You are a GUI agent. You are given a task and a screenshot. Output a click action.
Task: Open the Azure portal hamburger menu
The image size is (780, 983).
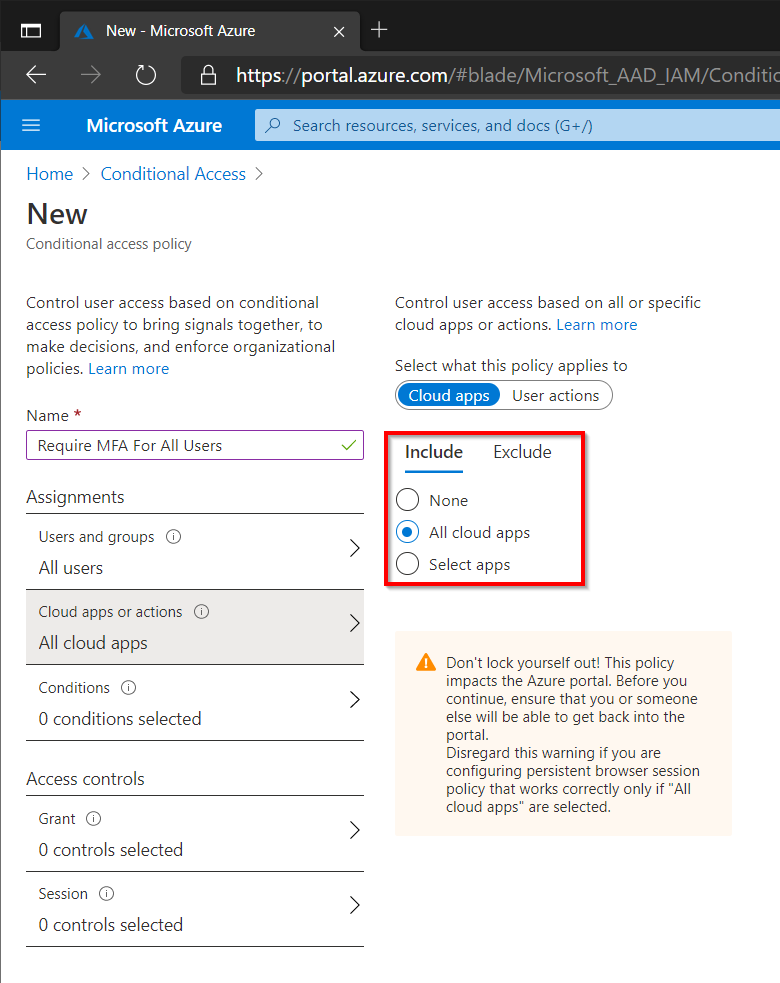tap(31, 125)
